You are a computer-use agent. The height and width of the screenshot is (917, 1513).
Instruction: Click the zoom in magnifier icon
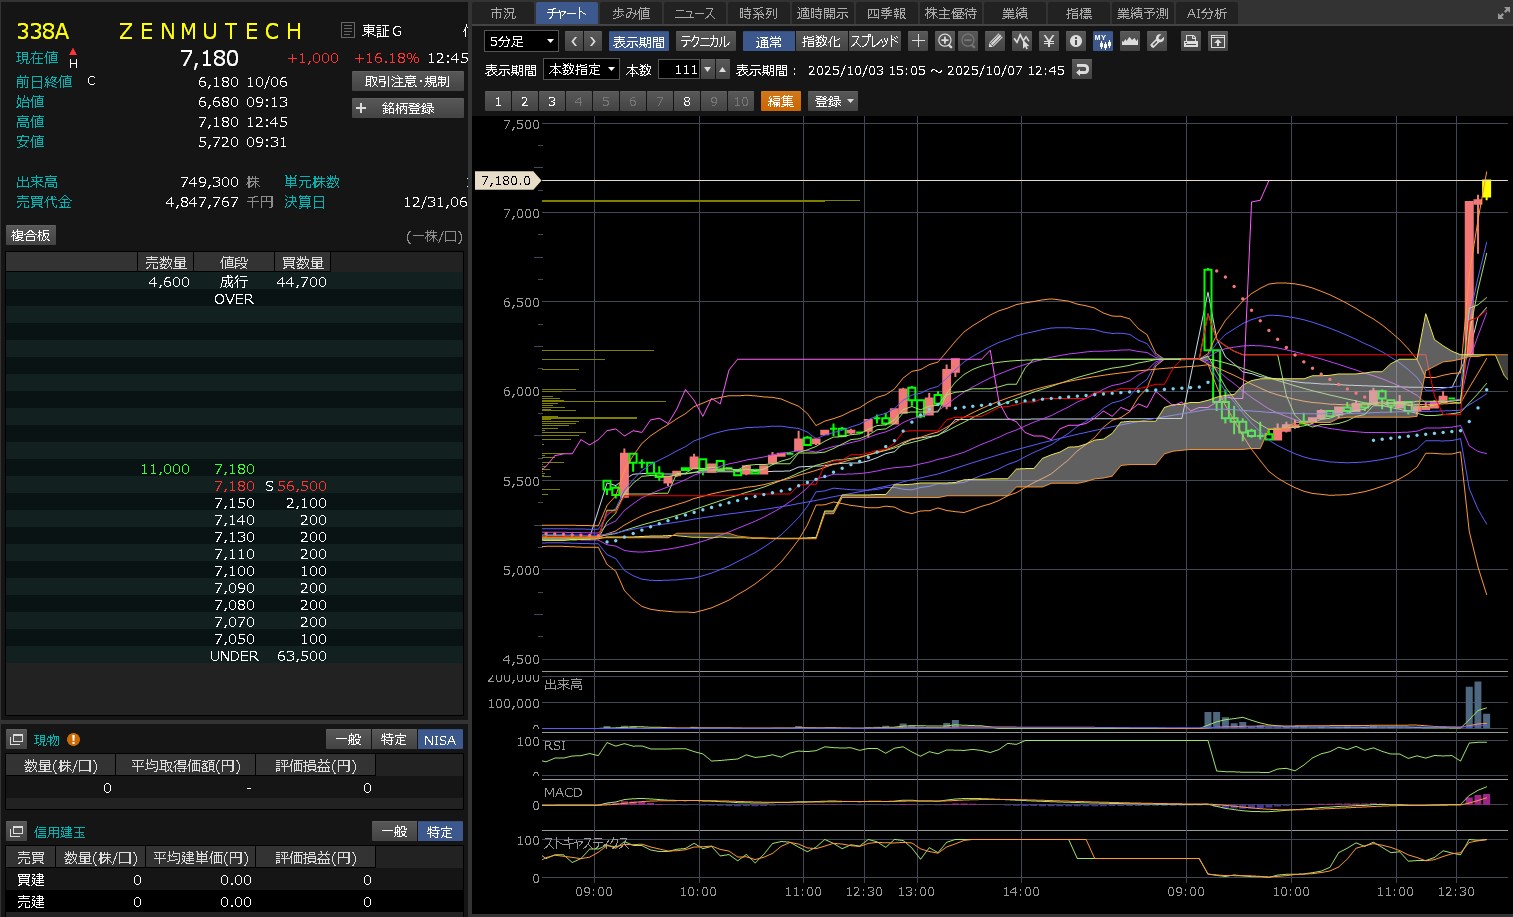pos(944,41)
